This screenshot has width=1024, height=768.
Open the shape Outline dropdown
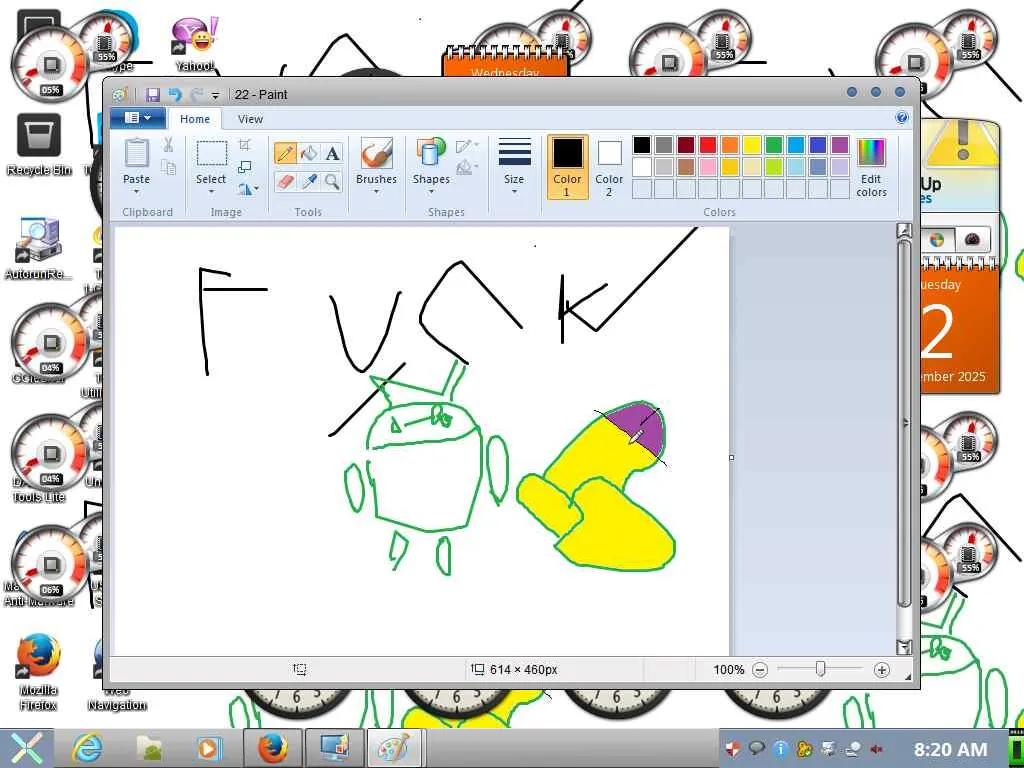coord(468,145)
